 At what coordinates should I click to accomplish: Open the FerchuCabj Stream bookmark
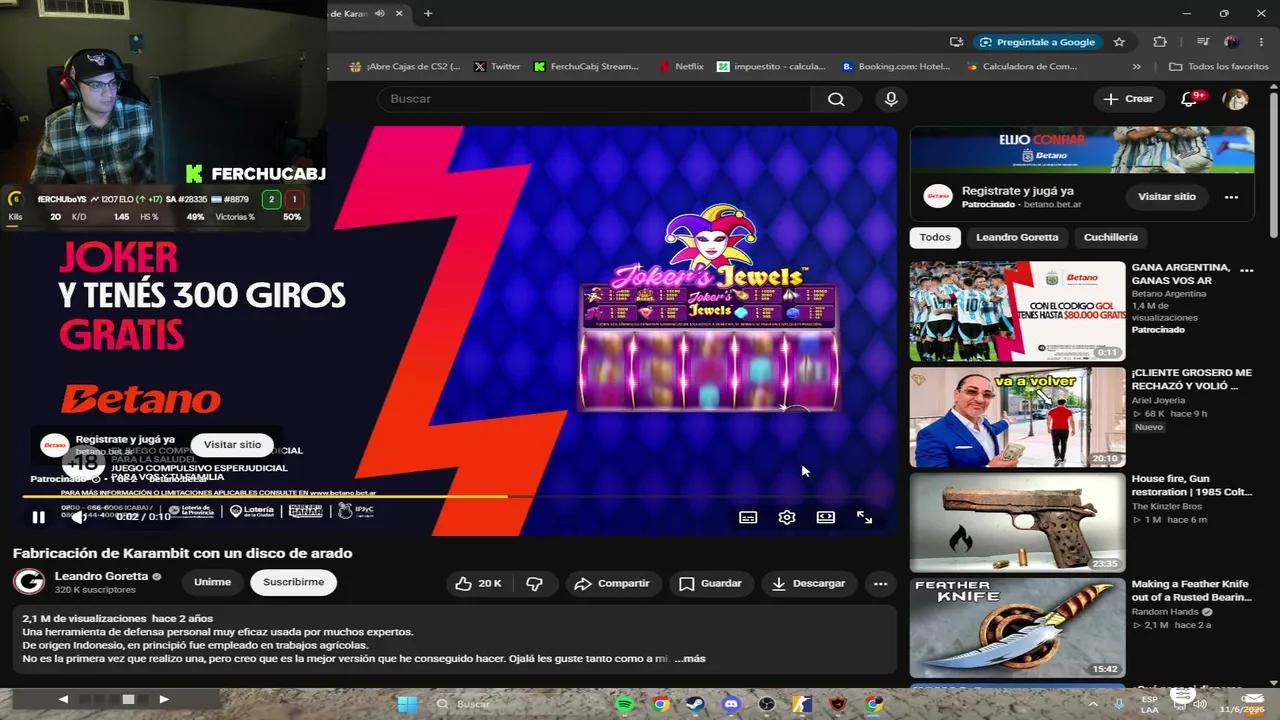(587, 67)
